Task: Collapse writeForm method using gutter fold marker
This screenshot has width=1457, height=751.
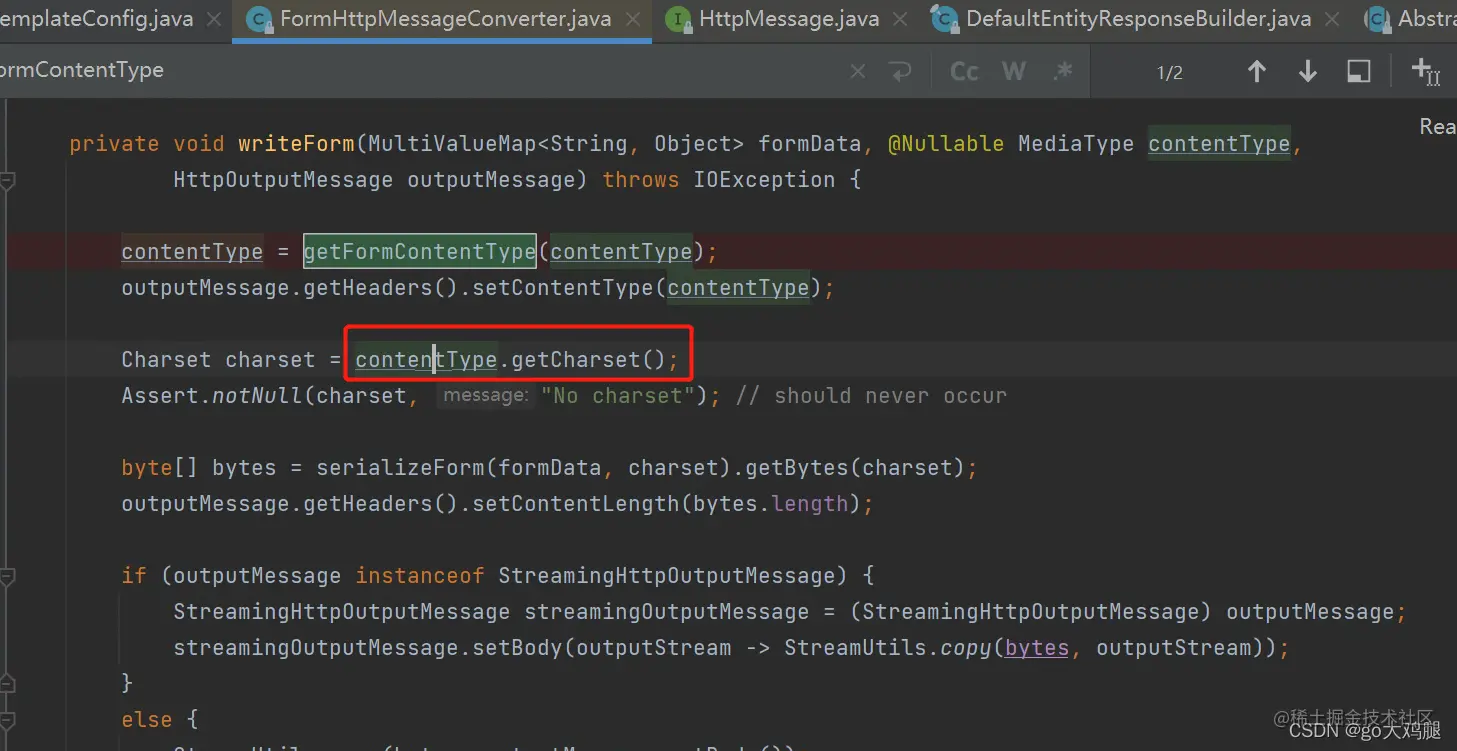Action: click(7, 180)
